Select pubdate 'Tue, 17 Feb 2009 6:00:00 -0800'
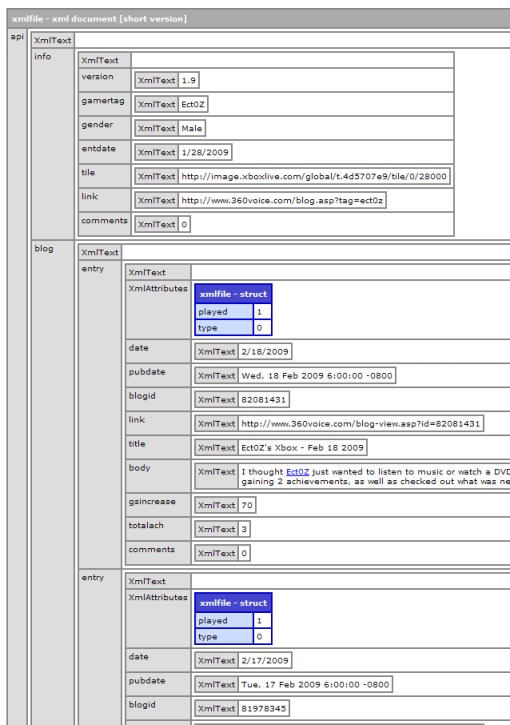 pos(315,685)
